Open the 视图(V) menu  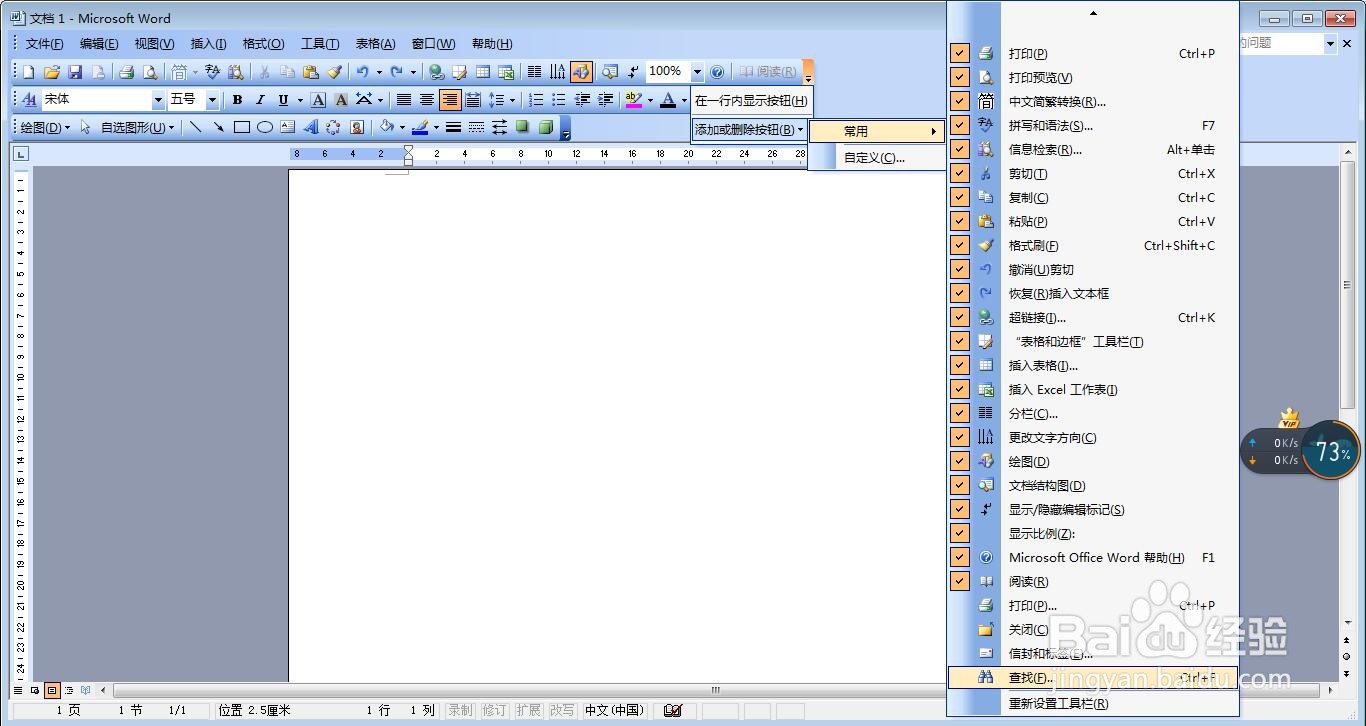154,44
